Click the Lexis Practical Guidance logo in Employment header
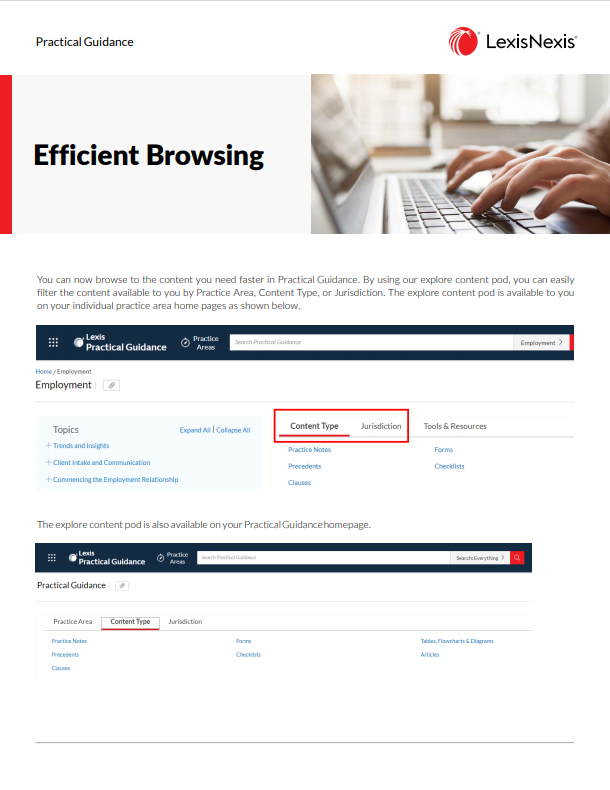Screen dimensions: 610x790 (x=120, y=342)
